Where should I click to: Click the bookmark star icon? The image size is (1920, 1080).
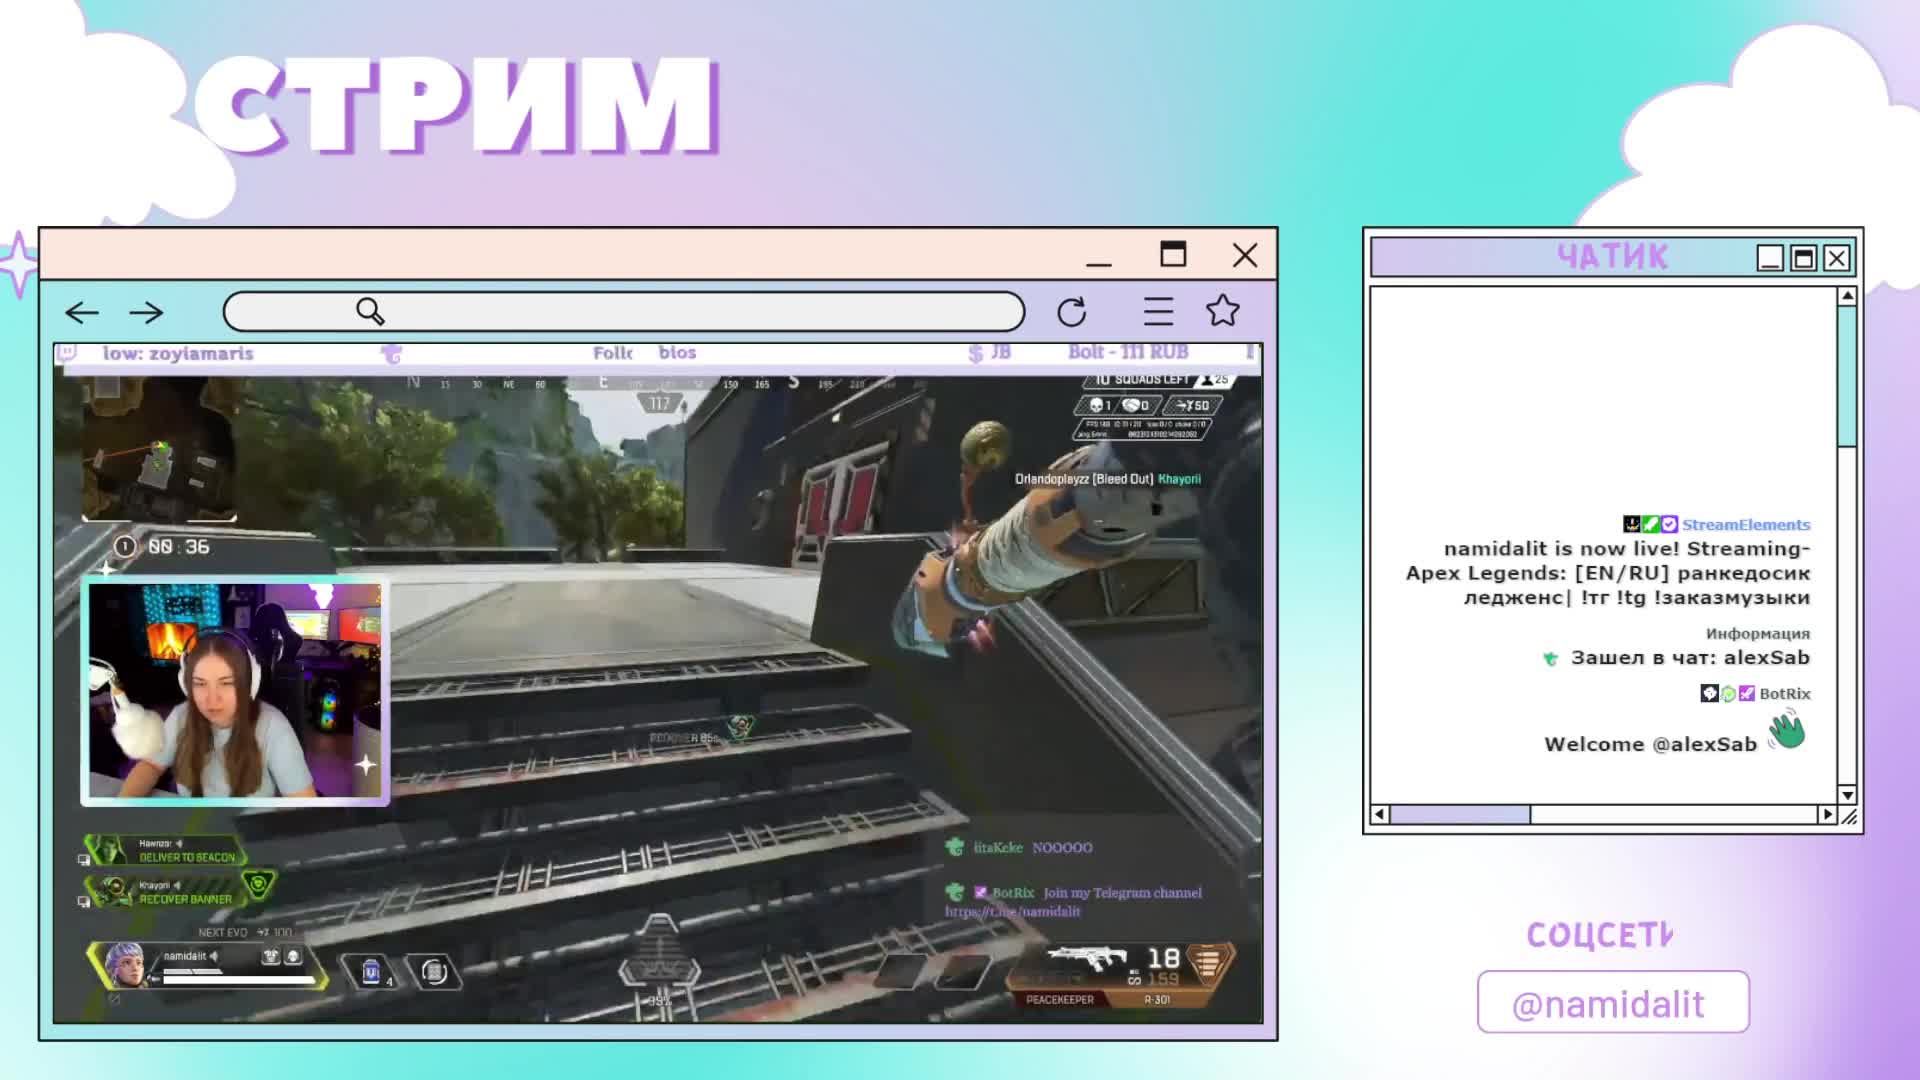click(x=1222, y=311)
